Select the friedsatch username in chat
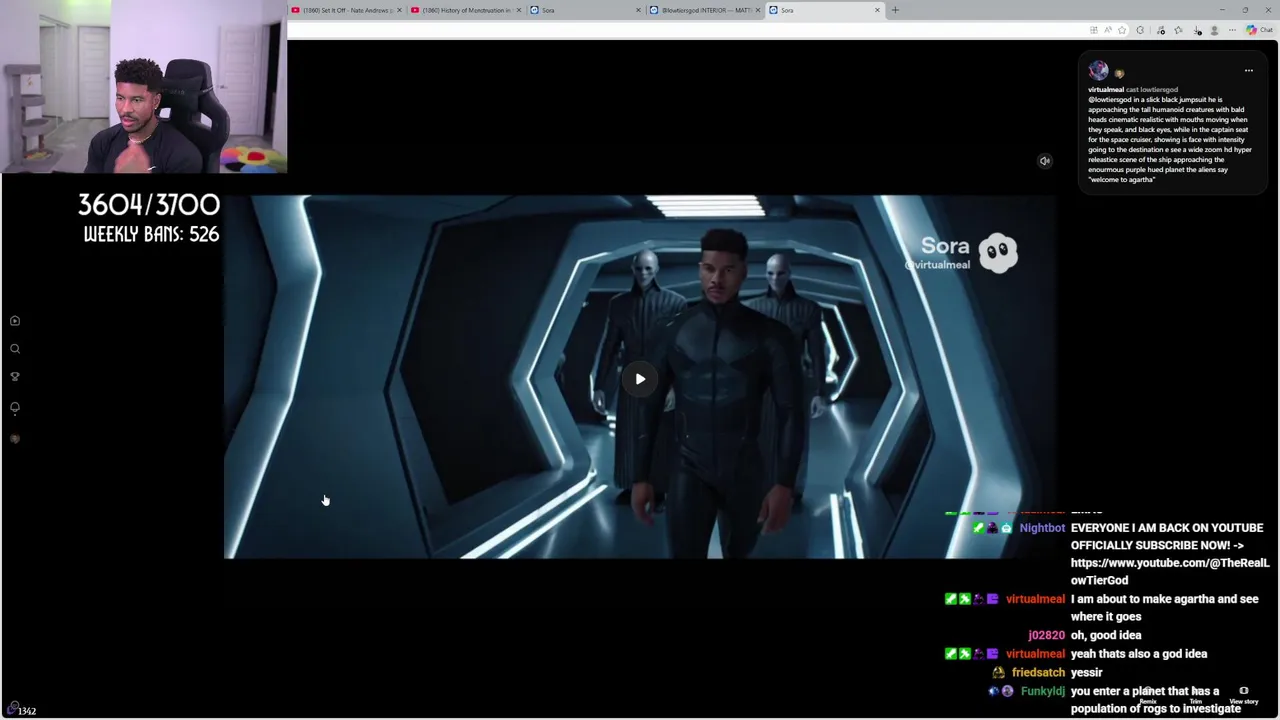The image size is (1280, 720). tap(1038, 672)
